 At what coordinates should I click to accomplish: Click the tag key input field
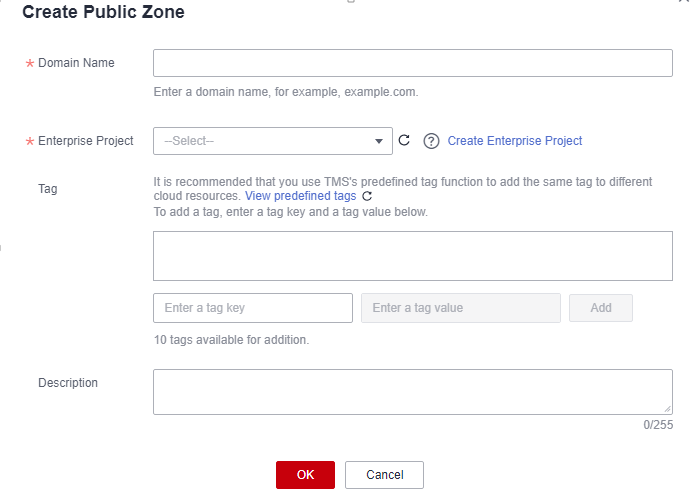pyautogui.click(x=253, y=308)
